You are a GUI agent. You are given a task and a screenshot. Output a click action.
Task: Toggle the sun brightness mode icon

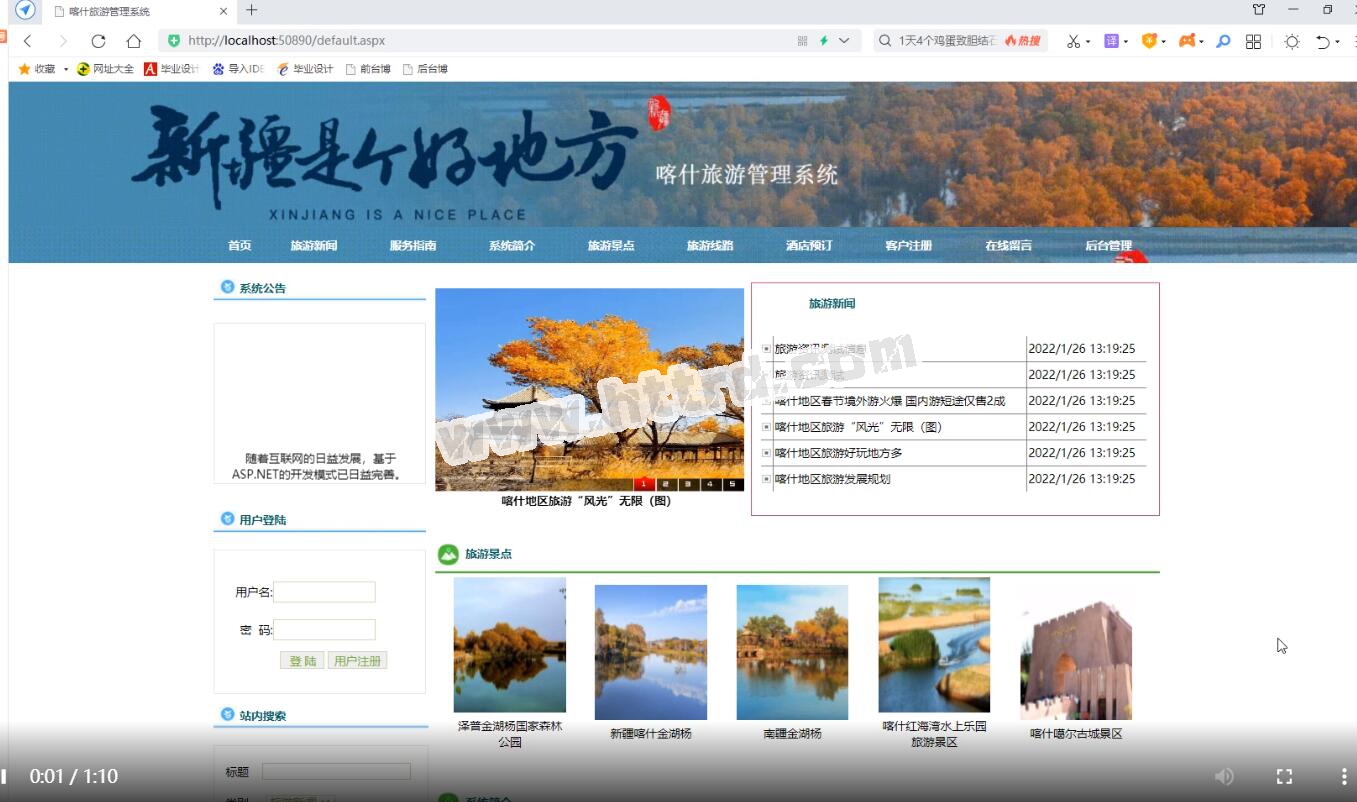[x=1292, y=41]
